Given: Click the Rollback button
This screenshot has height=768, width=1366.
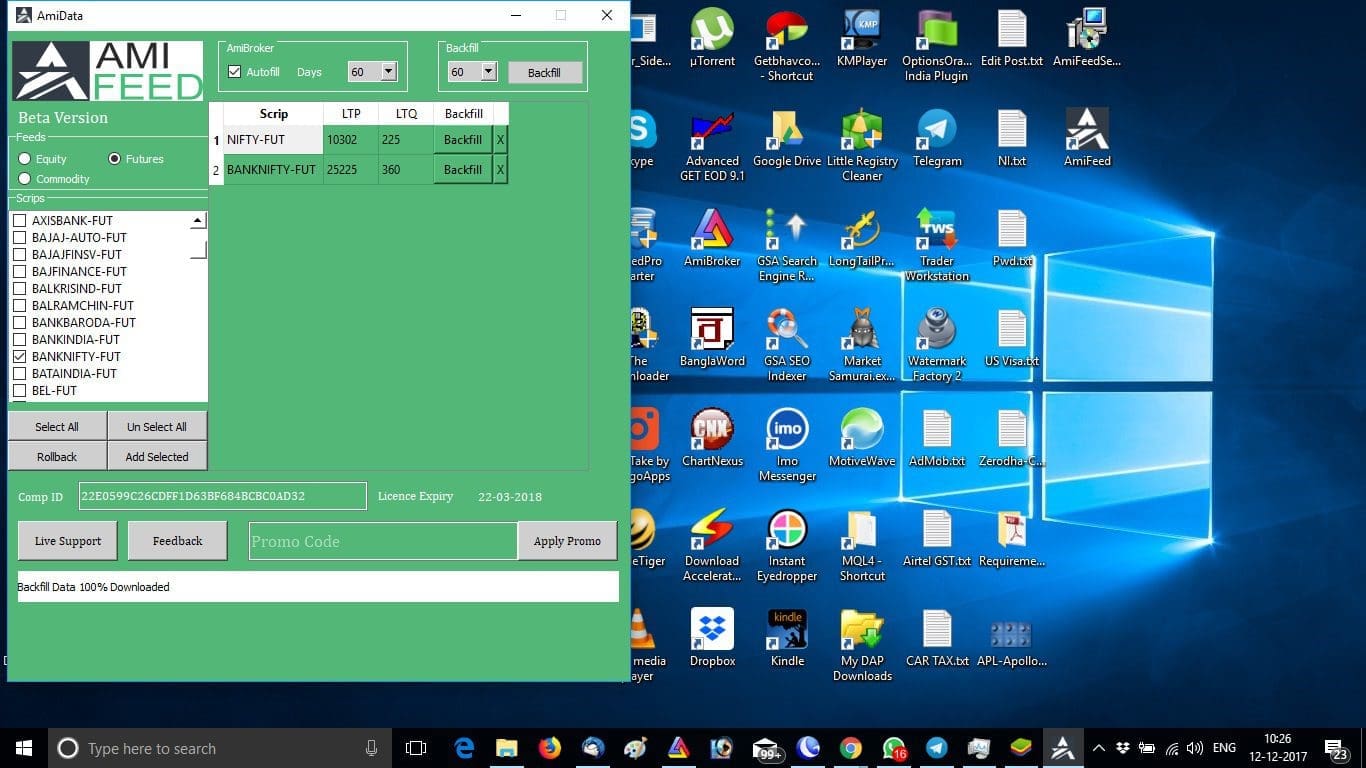Looking at the screenshot, I should tap(57, 457).
